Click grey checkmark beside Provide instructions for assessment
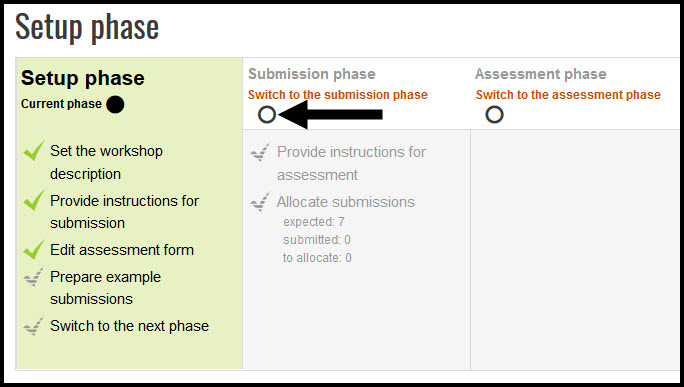Image resolution: width=684 pixels, height=387 pixels. (x=260, y=152)
